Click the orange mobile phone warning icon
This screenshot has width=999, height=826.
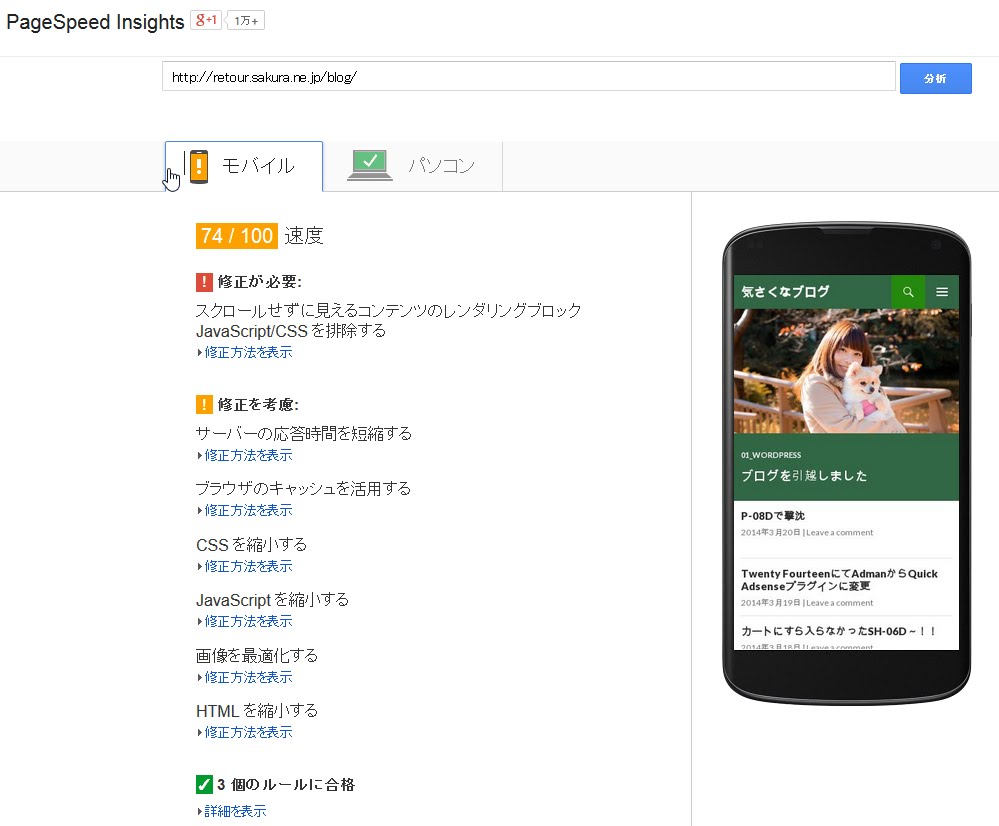199,166
